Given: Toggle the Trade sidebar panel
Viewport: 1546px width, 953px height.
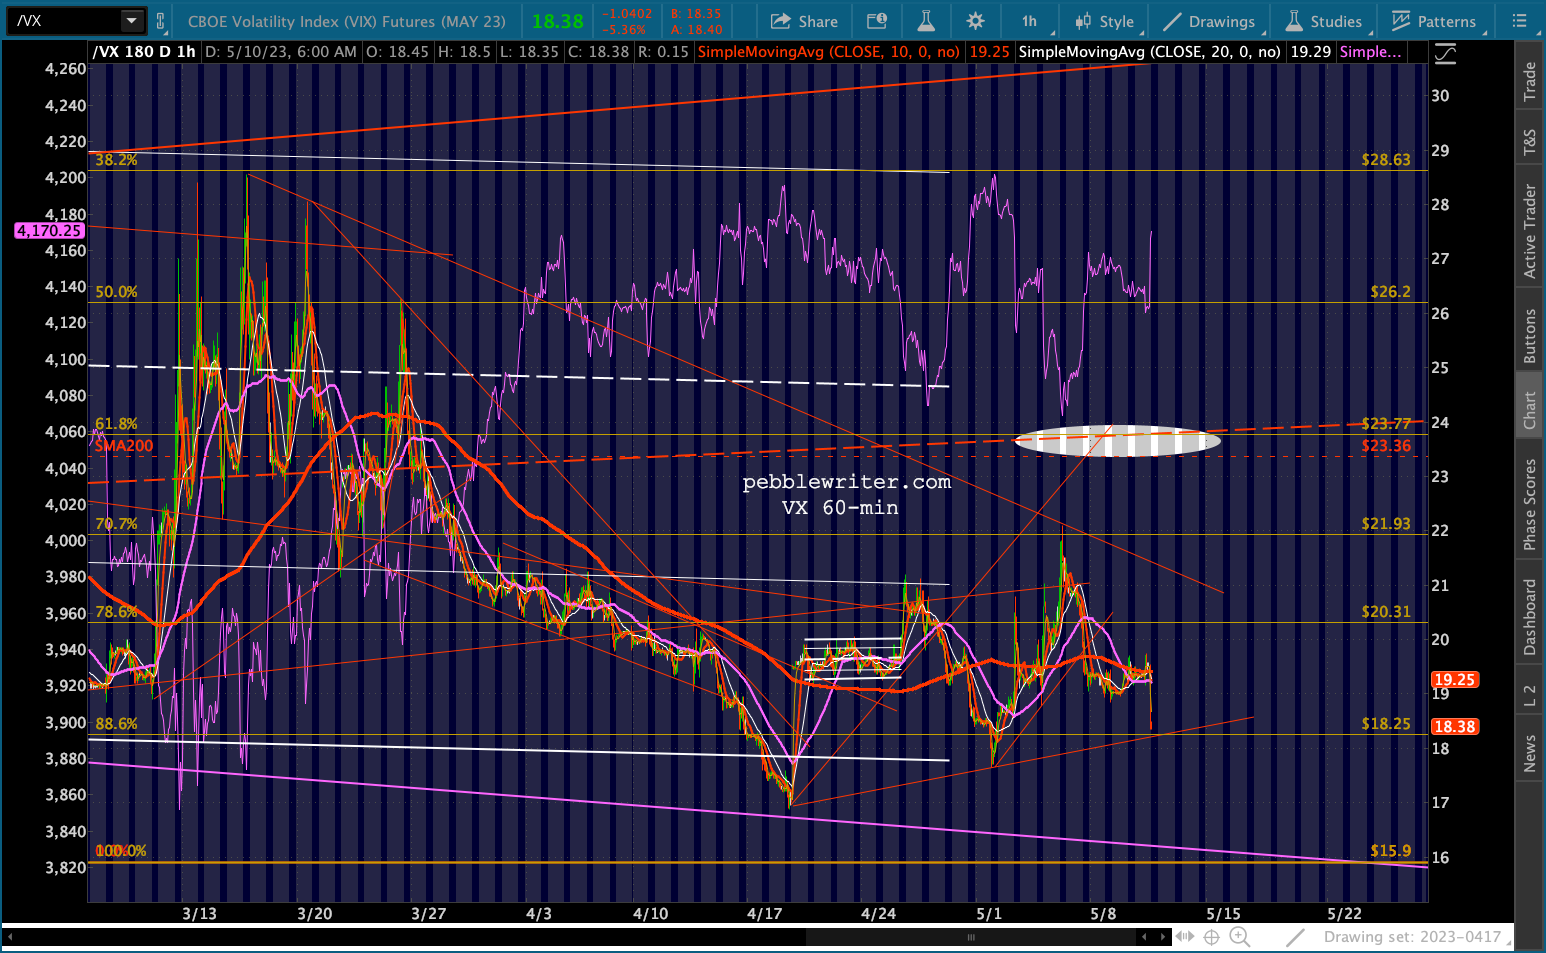Looking at the screenshot, I should 1529,82.
